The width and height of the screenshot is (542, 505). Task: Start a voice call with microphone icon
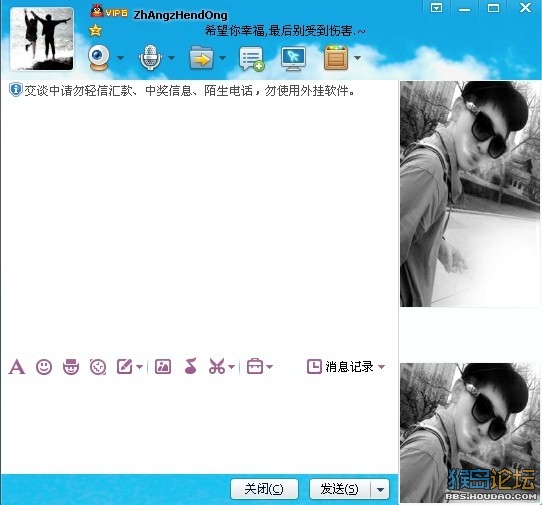point(150,57)
